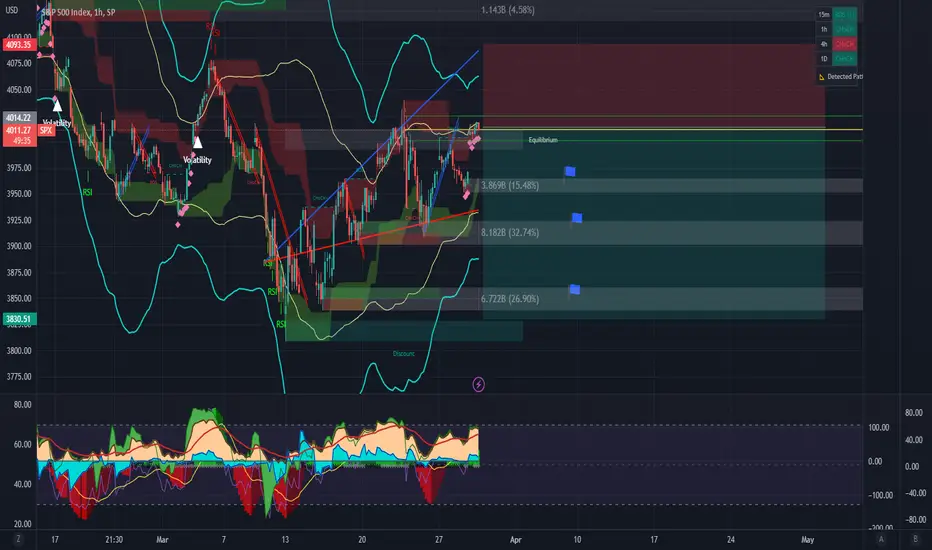Click the 20.00 oscillator axis value
The width and height of the screenshot is (932, 550).
[23, 524]
